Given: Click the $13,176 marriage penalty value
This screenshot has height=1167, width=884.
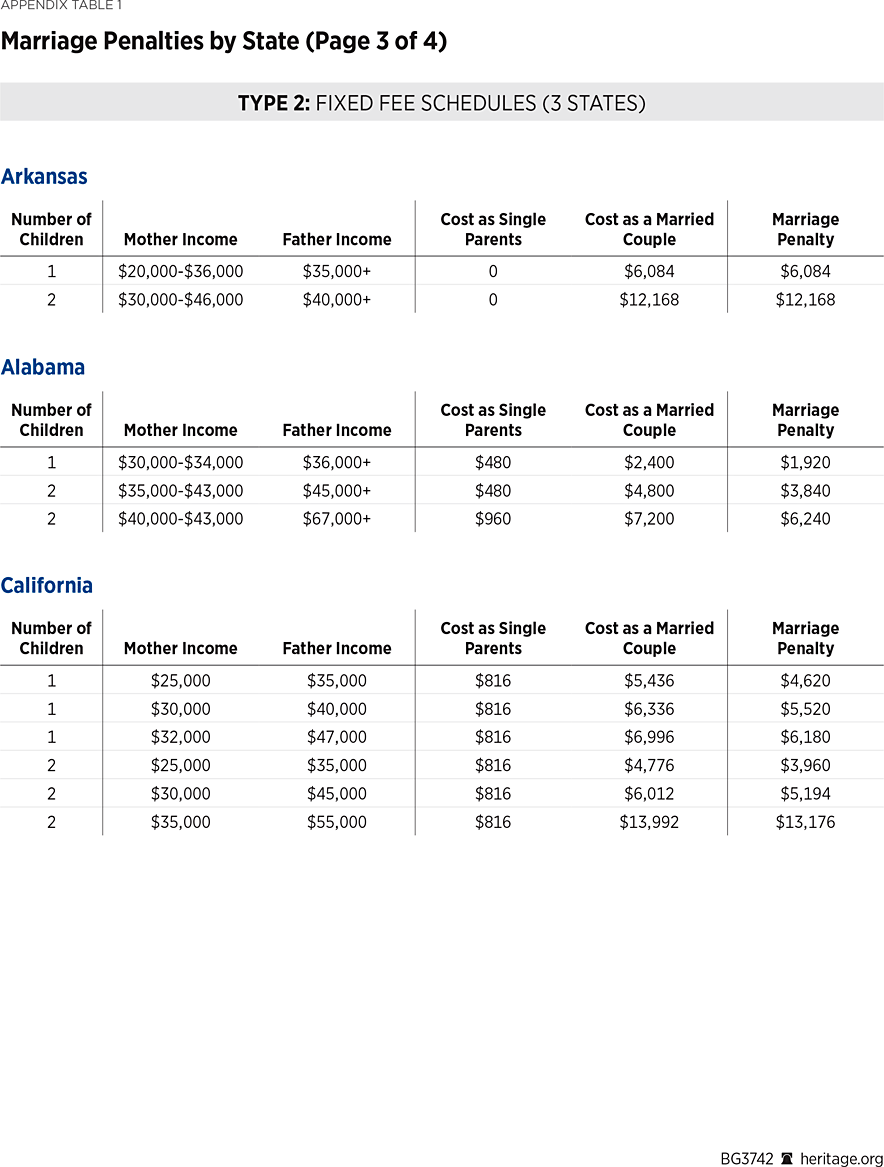Looking at the screenshot, I should coord(805,822).
